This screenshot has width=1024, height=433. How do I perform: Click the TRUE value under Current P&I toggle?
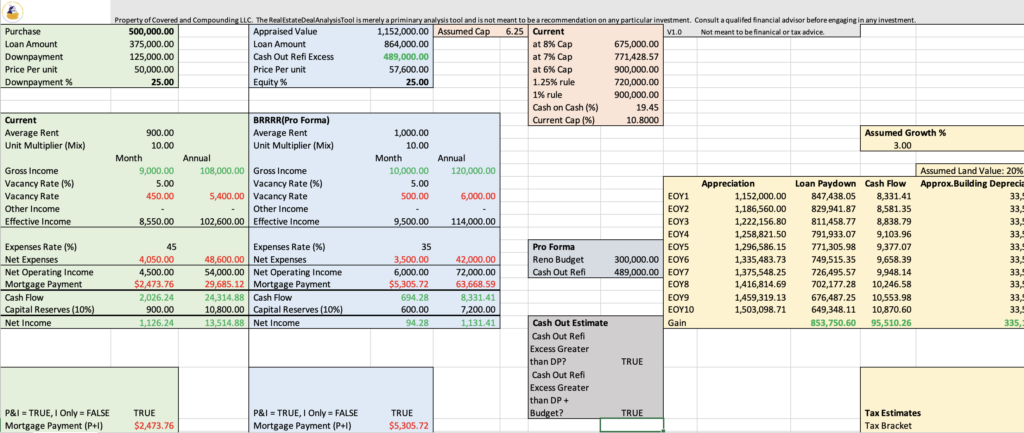click(x=144, y=413)
